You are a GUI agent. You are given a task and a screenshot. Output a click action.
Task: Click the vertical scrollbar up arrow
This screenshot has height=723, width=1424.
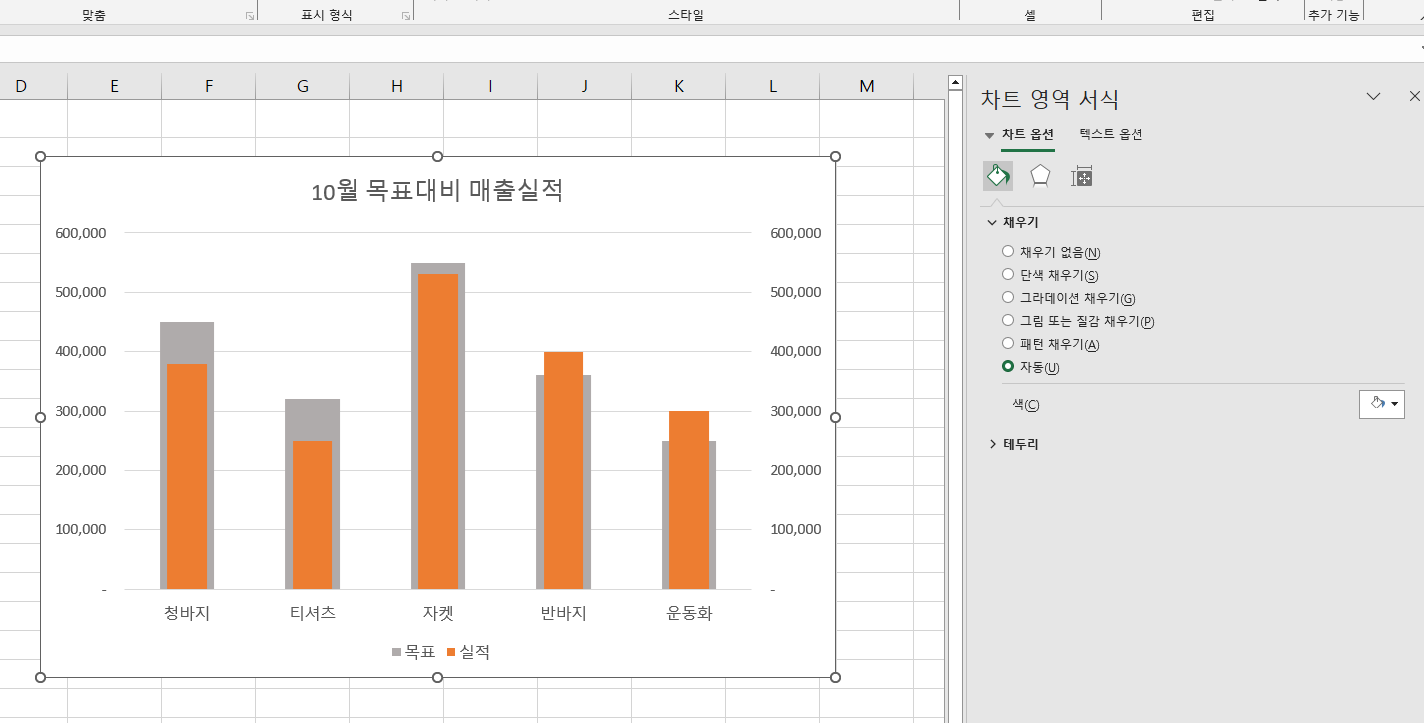pyautogui.click(x=955, y=83)
